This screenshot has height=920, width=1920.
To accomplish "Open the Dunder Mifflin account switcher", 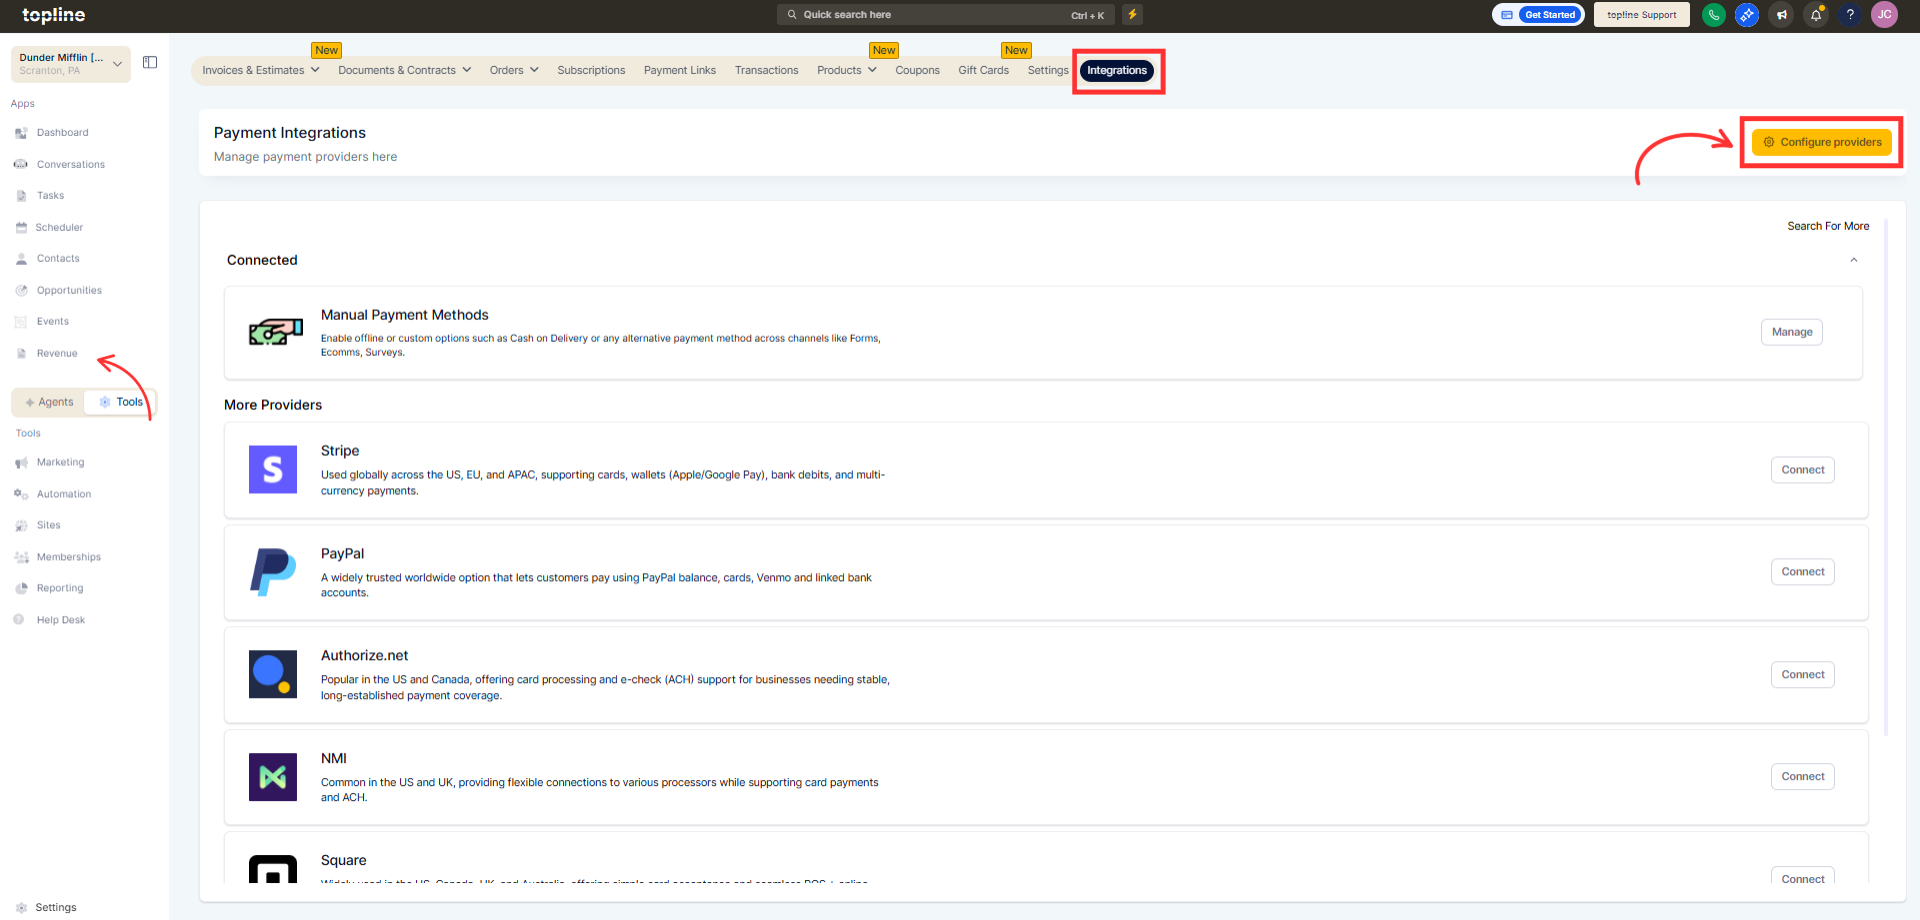I will point(71,64).
